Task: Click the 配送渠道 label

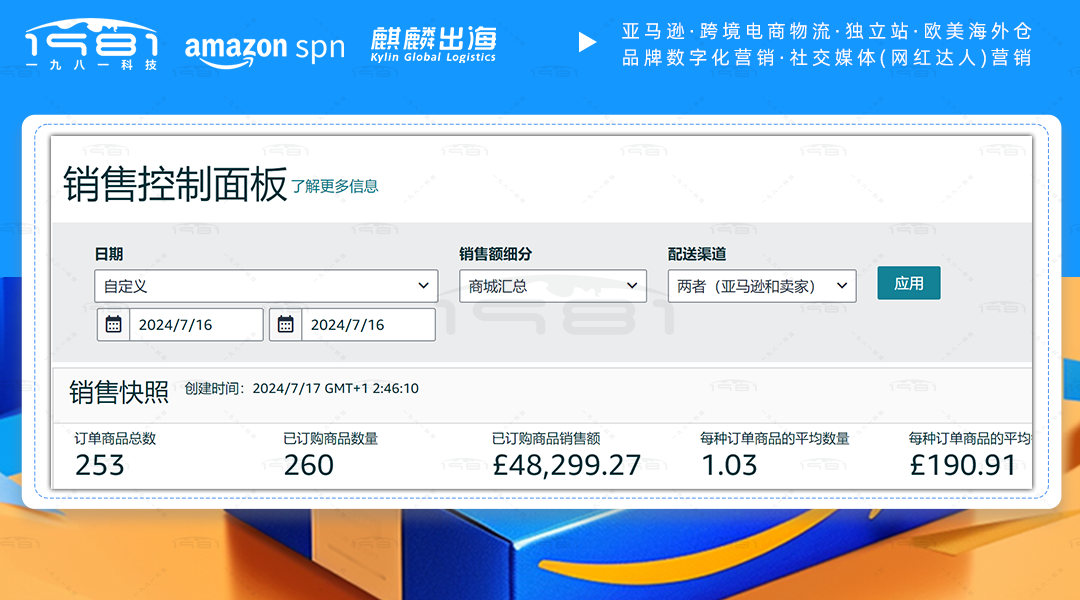Action: pos(697,254)
